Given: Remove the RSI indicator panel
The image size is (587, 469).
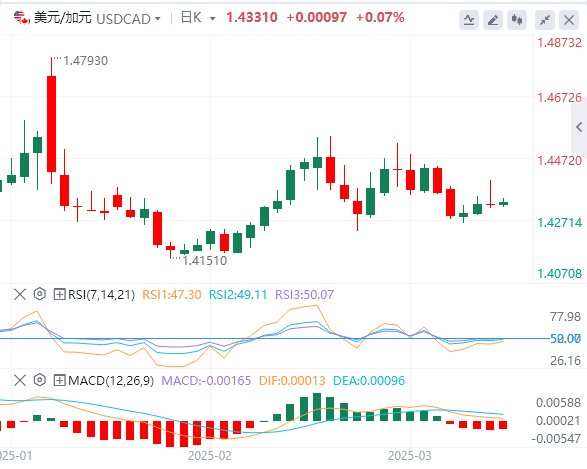Looking at the screenshot, I should pyautogui.click(x=20, y=294).
